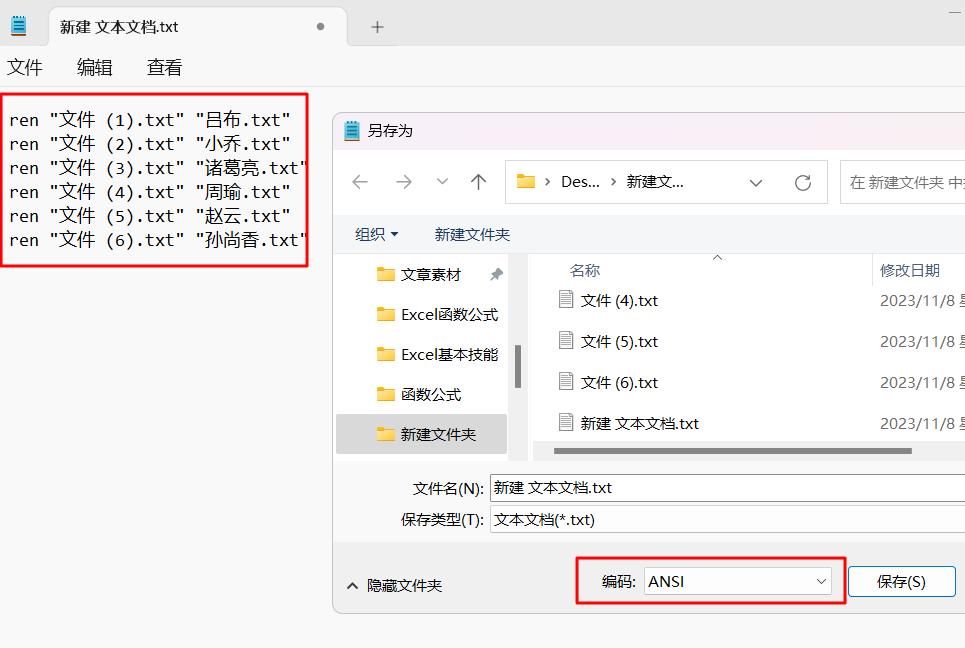Click the 另存为 dialog title icon
The image size is (965, 648).
(352, 130)
